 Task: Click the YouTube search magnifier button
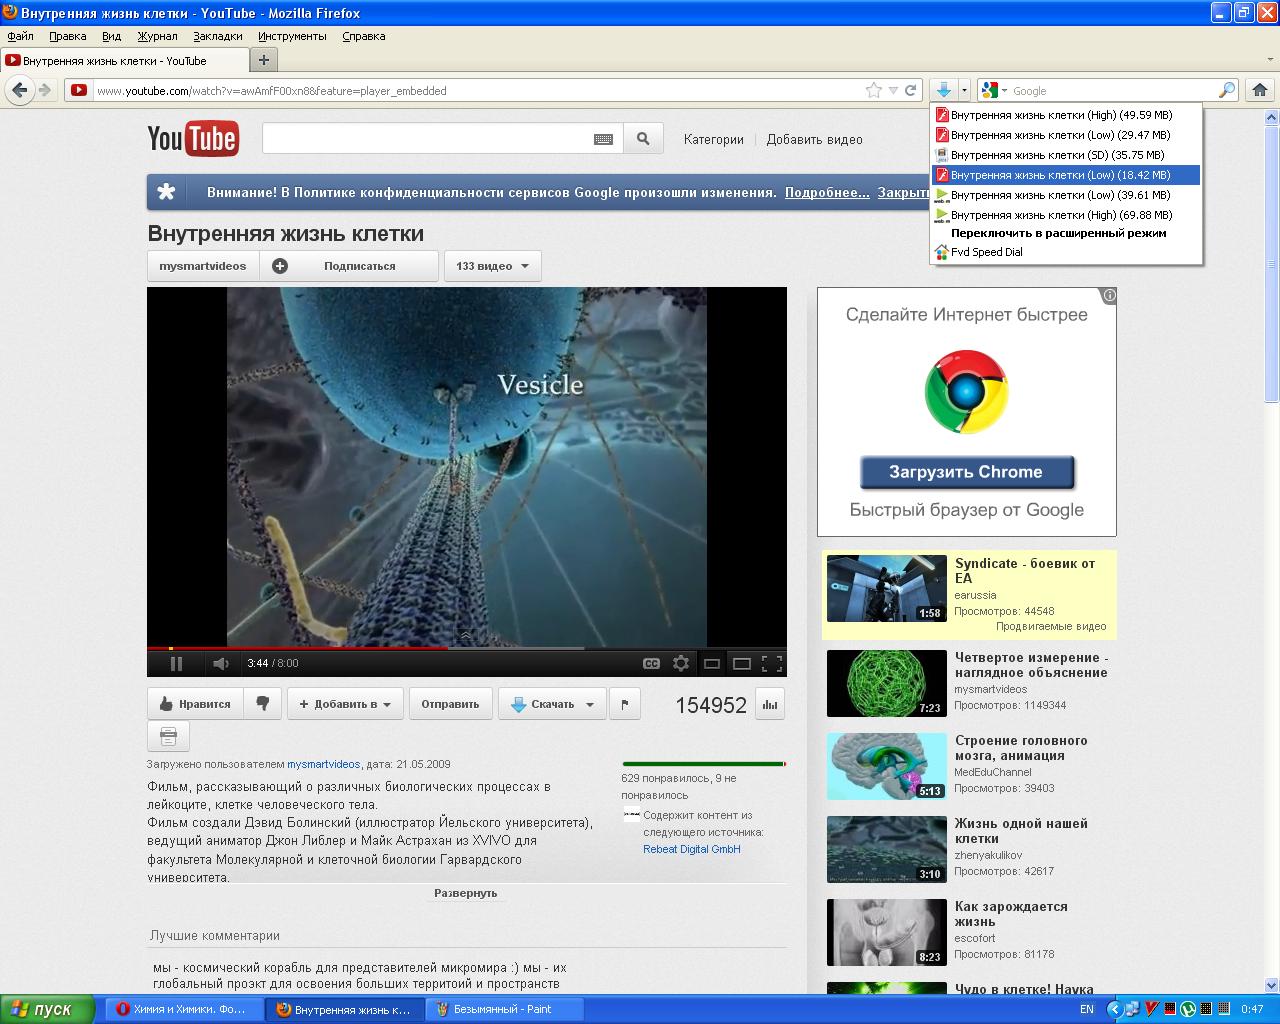(643, 139)
